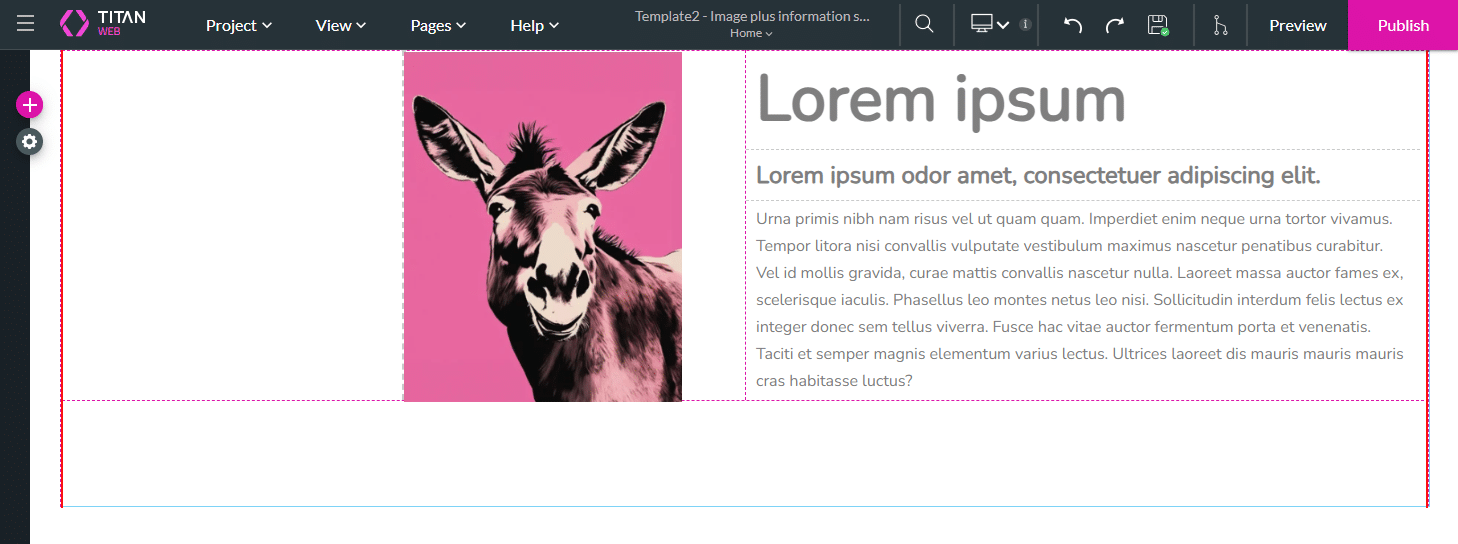Open the version branch icon

point(1220,25)
